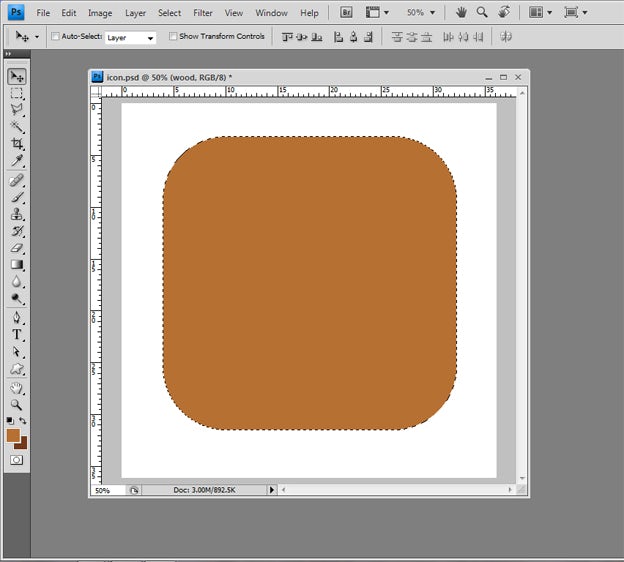This screenshot has width=624, height=562.
Task: Select the History Brush tool
Action: [17, 231]
